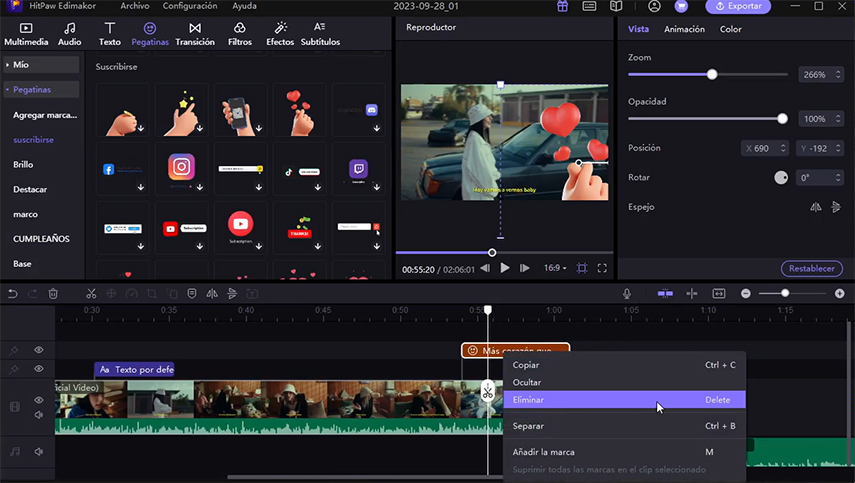The width and height of the screenshot is (855, 483).
Task: Flip horizontally with Espejo icon
Action: pos(816,207)
